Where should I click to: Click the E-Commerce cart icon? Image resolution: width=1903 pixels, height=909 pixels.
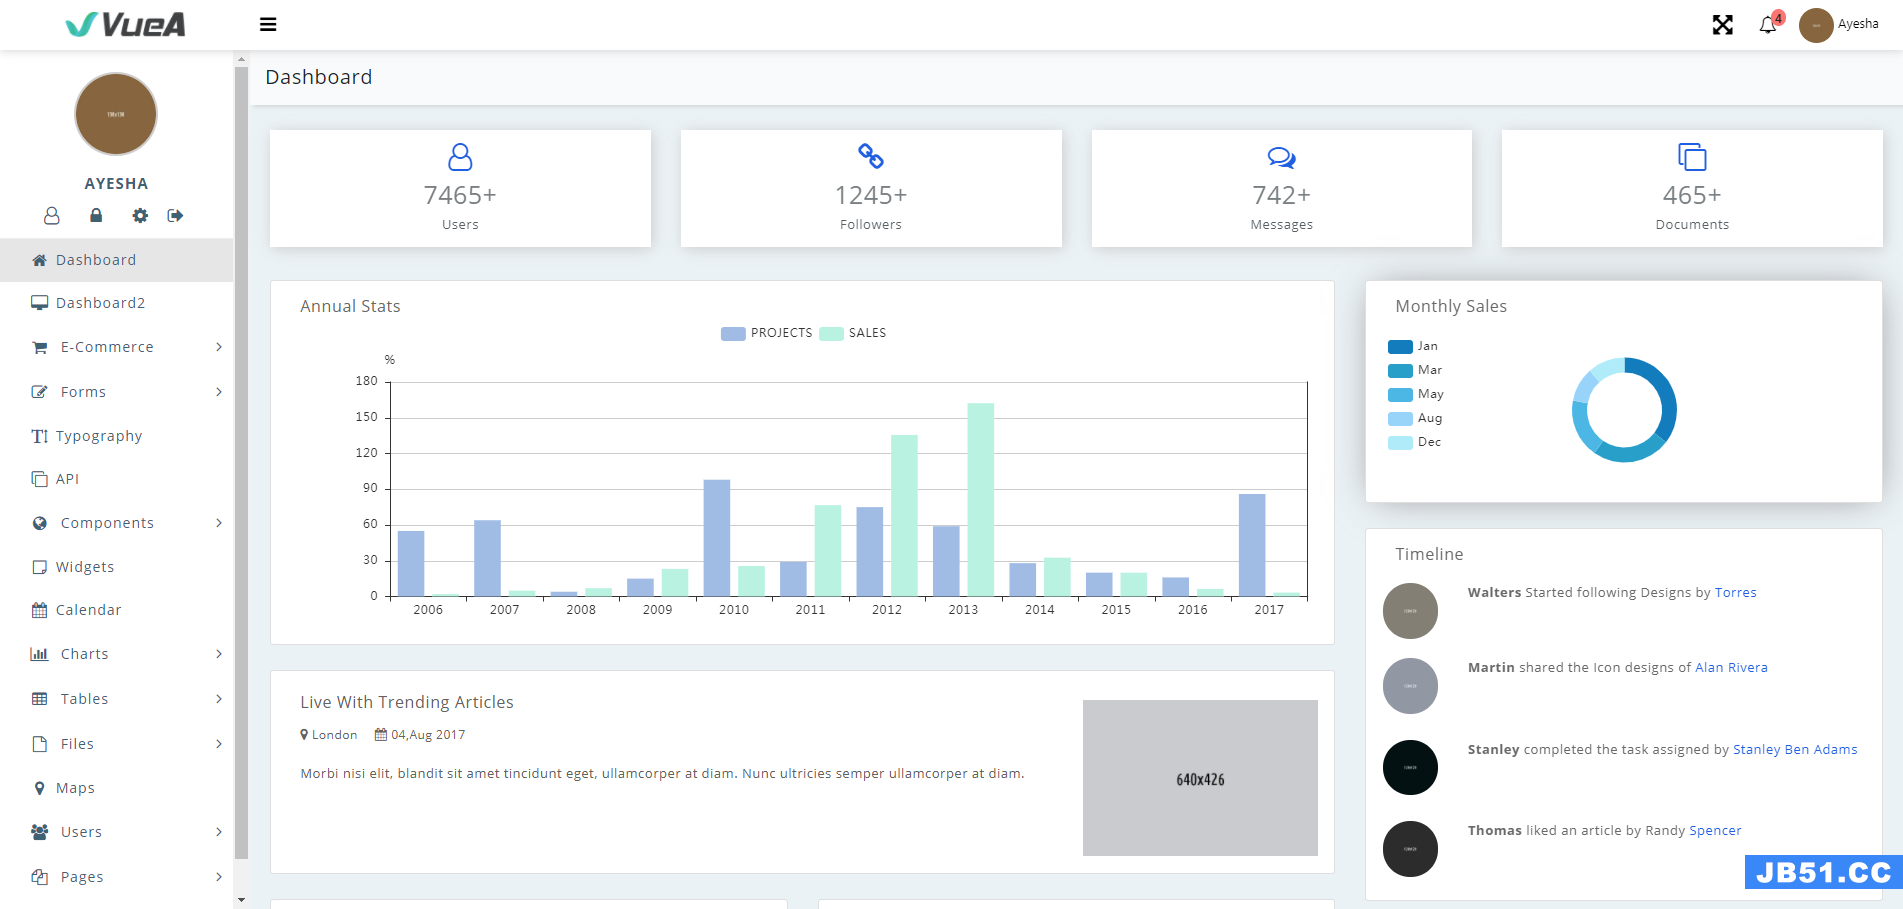tap(40, 347)
